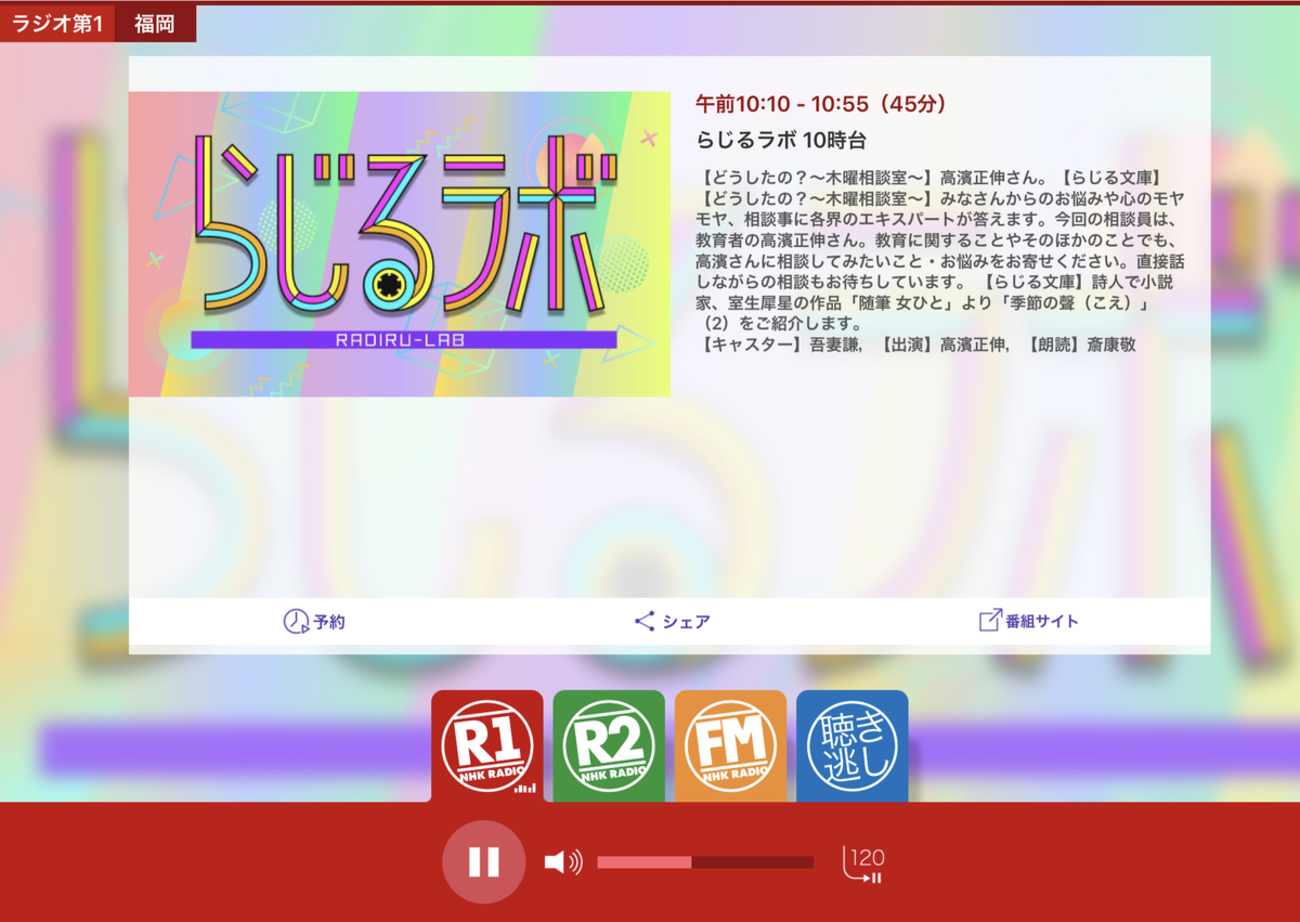Skip back using the 120 rewind icon
Screen dimensions: 1300x922
tap(864, 863)
